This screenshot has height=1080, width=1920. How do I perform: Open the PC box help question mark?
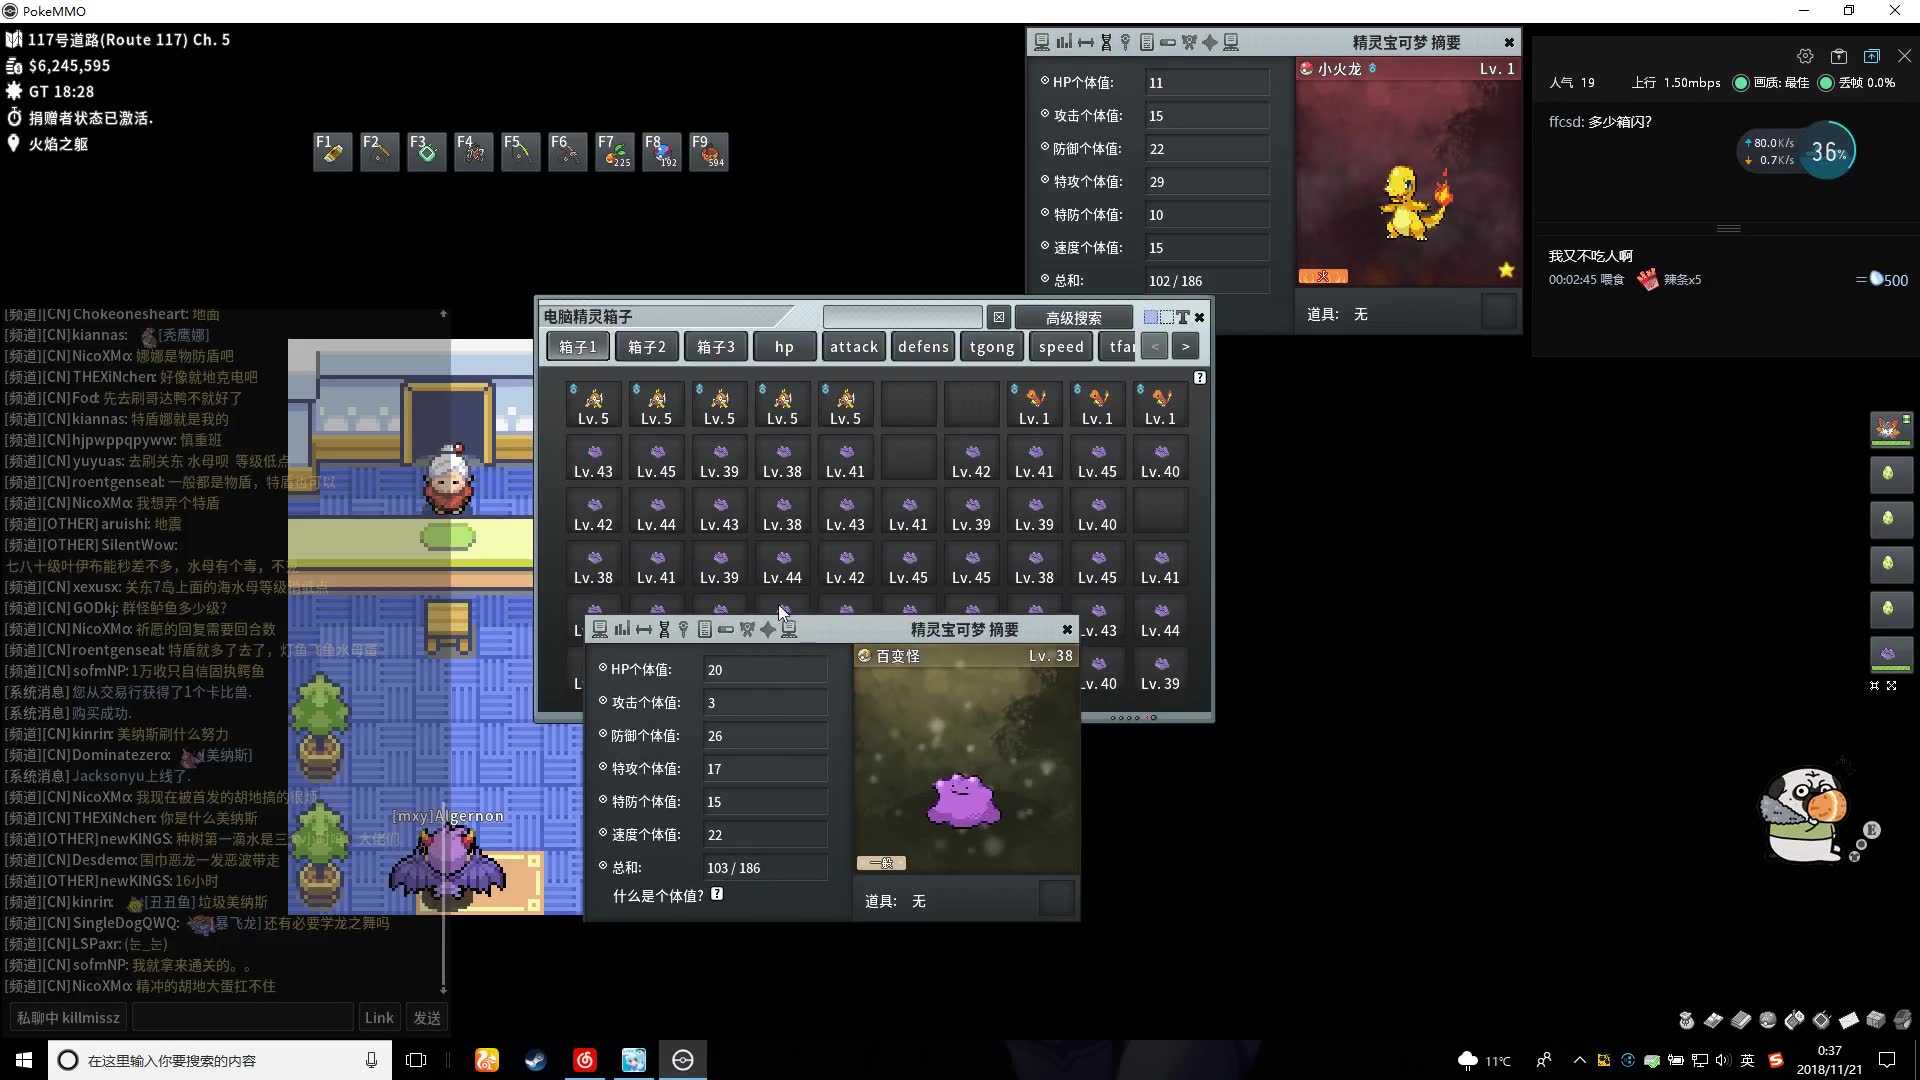(x=1200, y=378)
